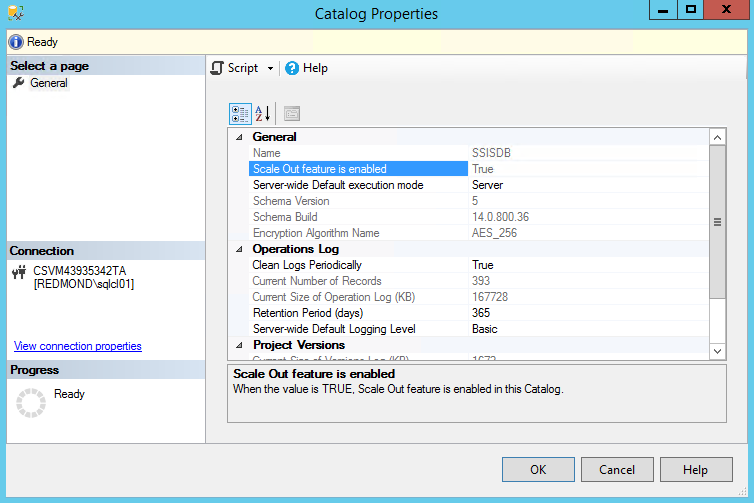
Task: Click the Categorized view icon
Action: tap(240, 113)
